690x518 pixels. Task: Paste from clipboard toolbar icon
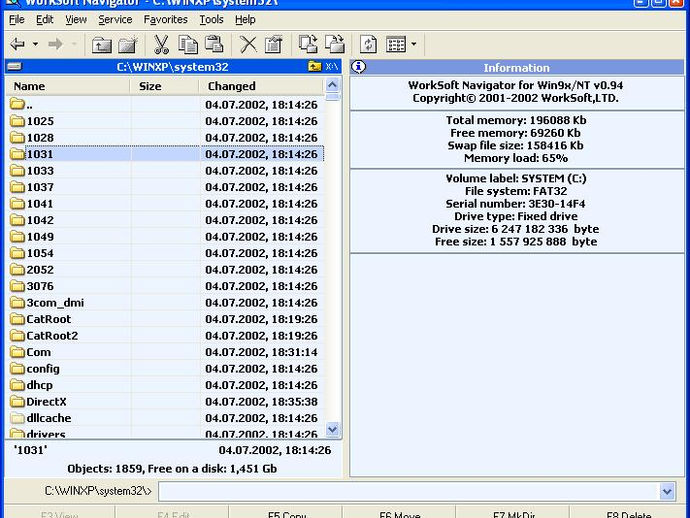pyautogui.click(x=215, y=44)
